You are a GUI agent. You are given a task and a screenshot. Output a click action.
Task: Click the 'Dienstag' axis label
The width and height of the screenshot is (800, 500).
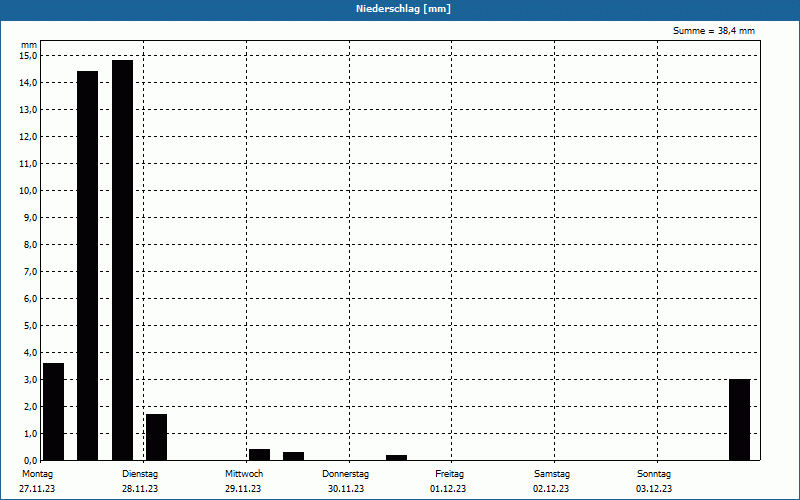click(x=140, y=474)
